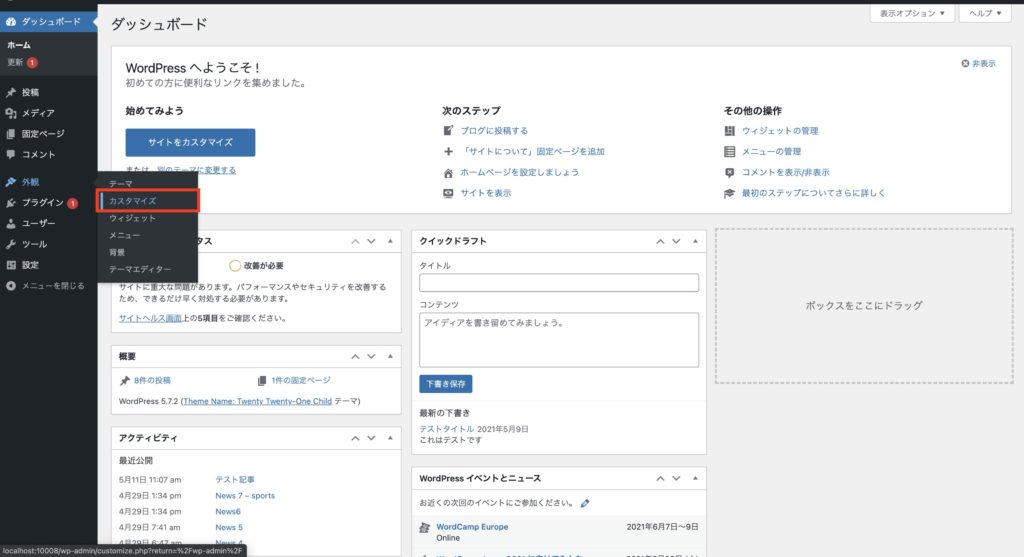This screenshot has width=1024, height=557.
Task: Move 概要 box down
Action: 371,357
